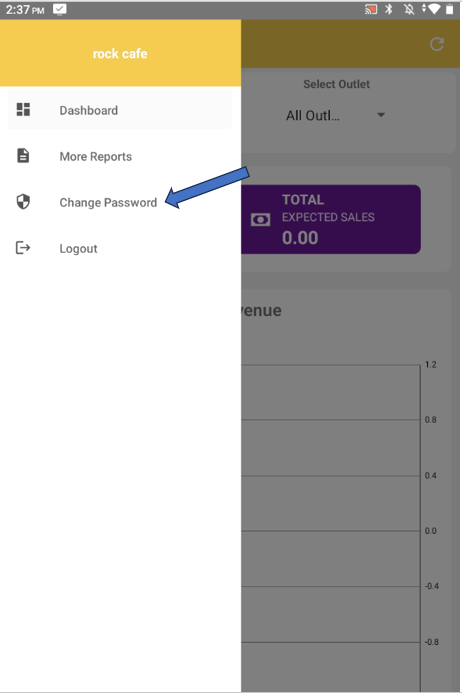
Task: Click the Dashboard grid icon
Action: pyautogui.click(x=23, y=110)
